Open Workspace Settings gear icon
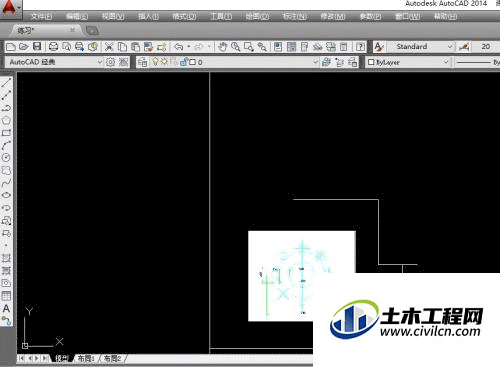This screenshot has width=500, height=367. (110, 62)
